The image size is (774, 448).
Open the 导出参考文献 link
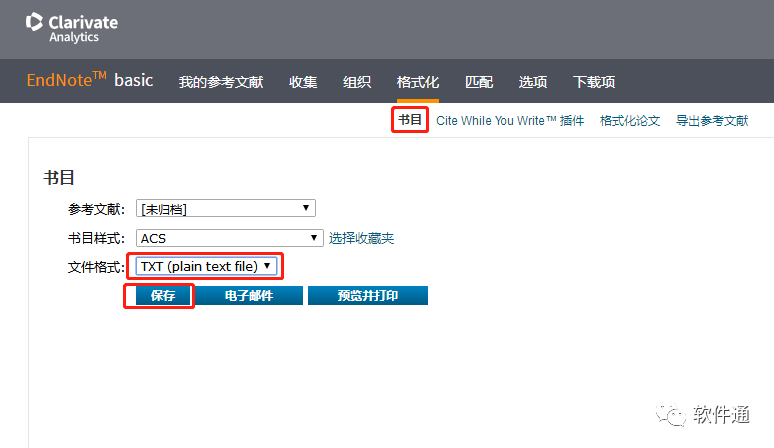pyautogui.click(x=712, y=121)
